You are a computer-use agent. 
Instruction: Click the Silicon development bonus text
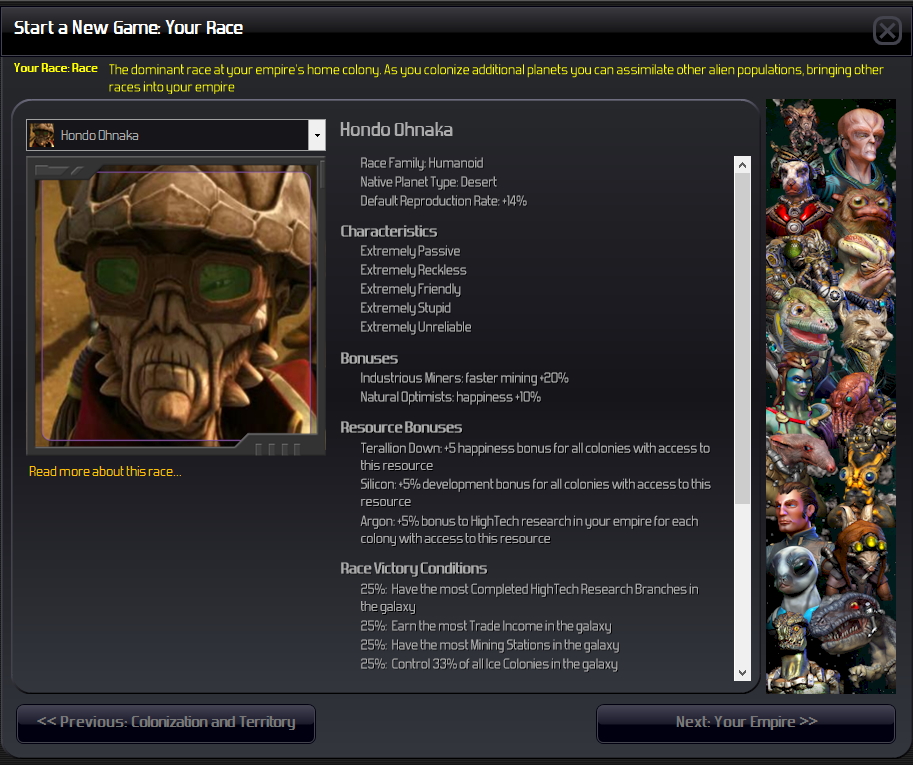(x=535, y=493)
